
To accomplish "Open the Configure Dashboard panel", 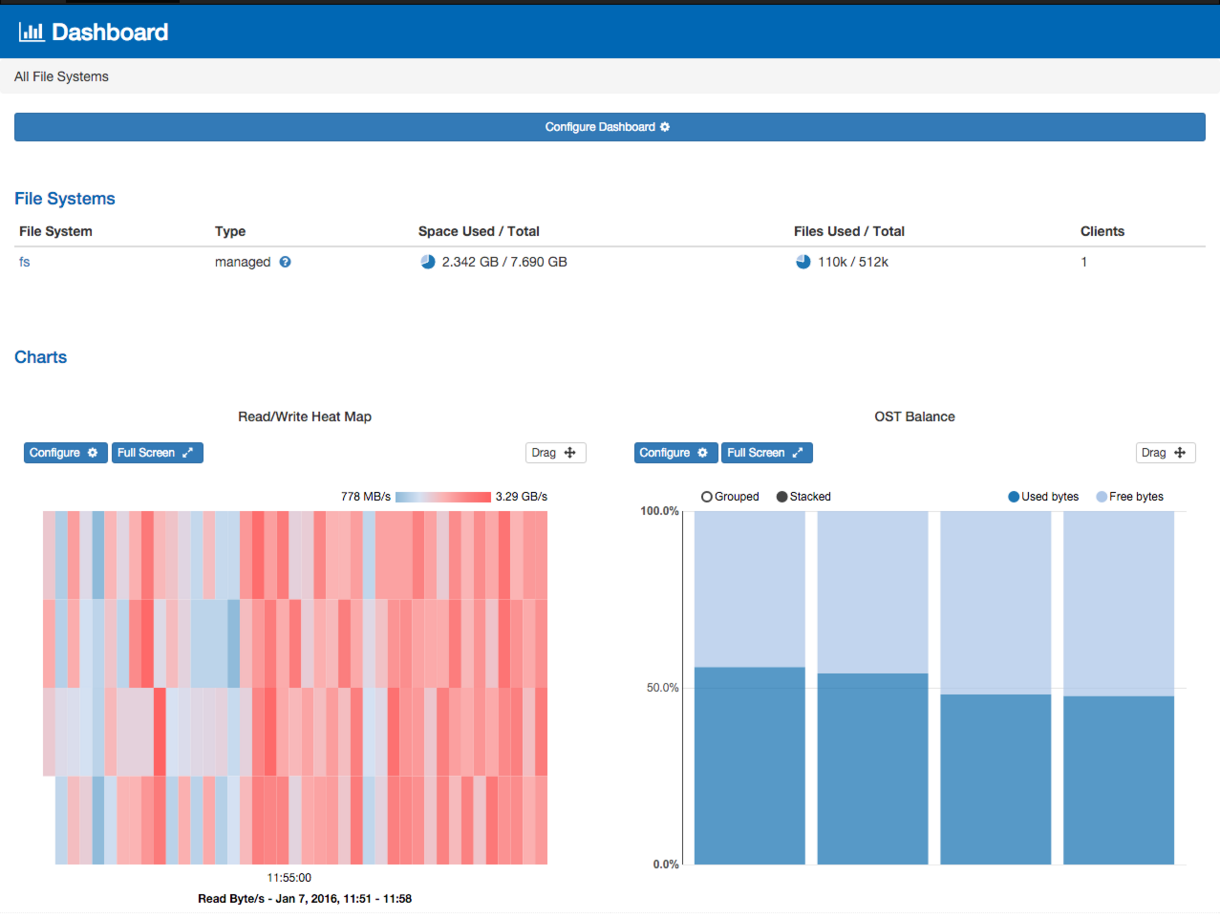I will (x=609, y=127).
